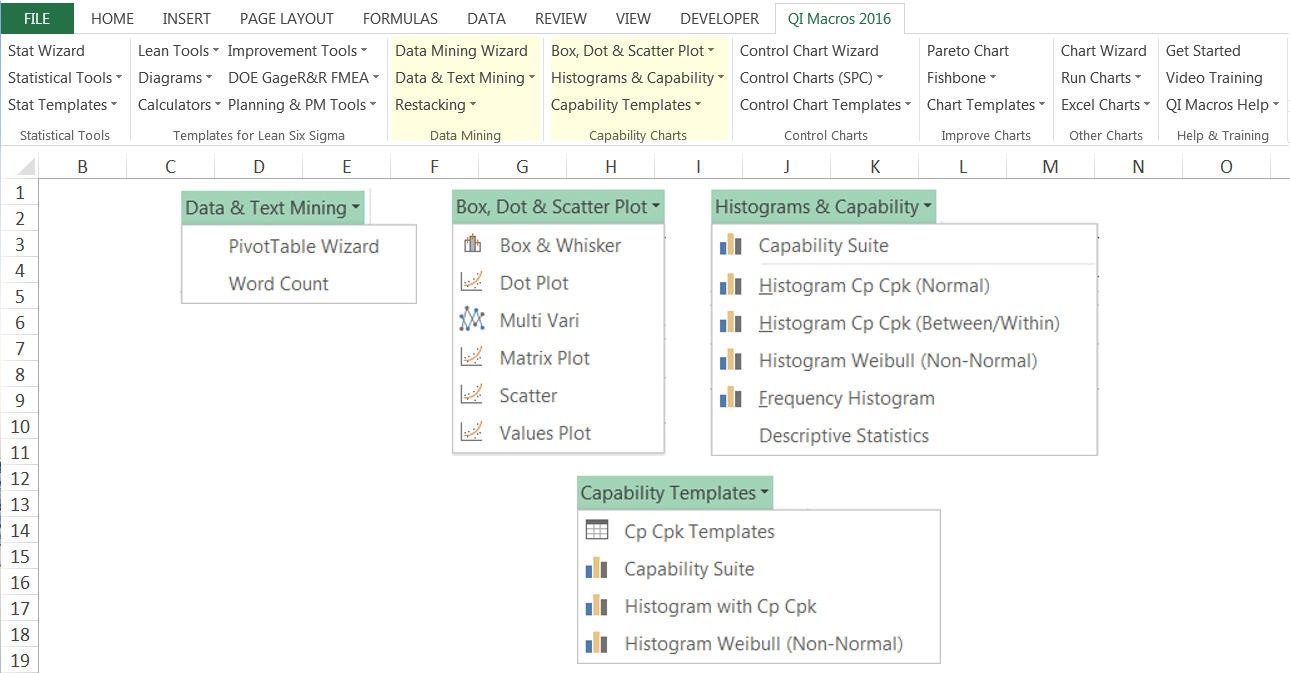Viewport: 1290px width, 673px height.
Task: Open QI Macros Help dropdown
Action: (x=1222, y=105)
